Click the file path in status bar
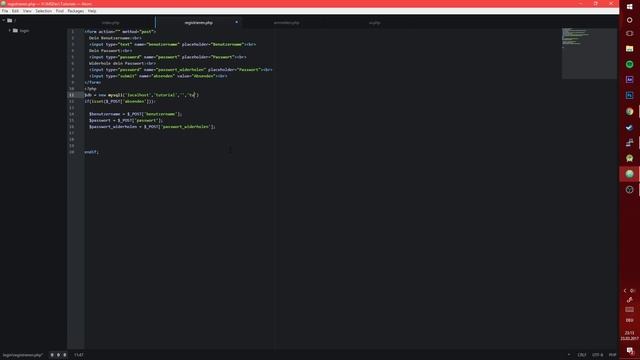This screenshot has width=640, height=360. pyautogui.click(x=22, y=355)
